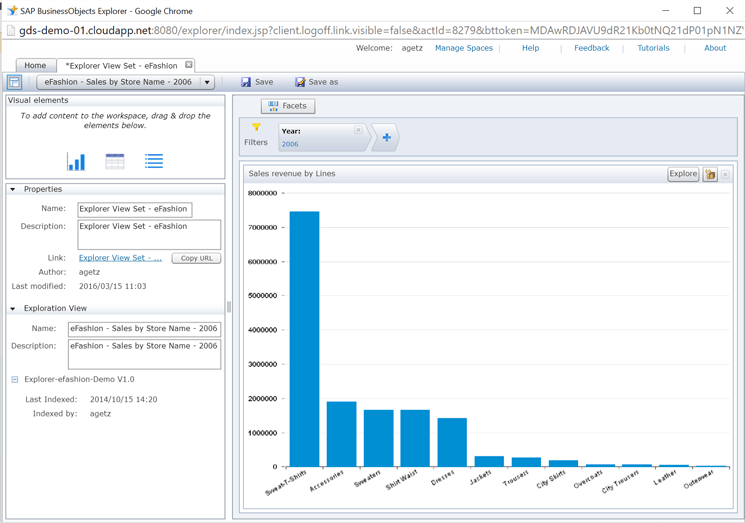Click the Explore button on chart

[683, 174]
